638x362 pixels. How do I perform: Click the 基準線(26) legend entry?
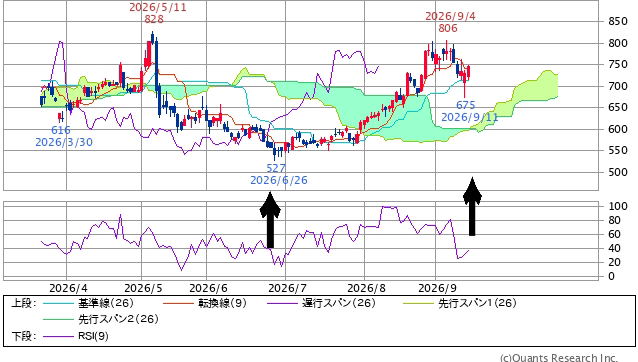pos(106,303)
